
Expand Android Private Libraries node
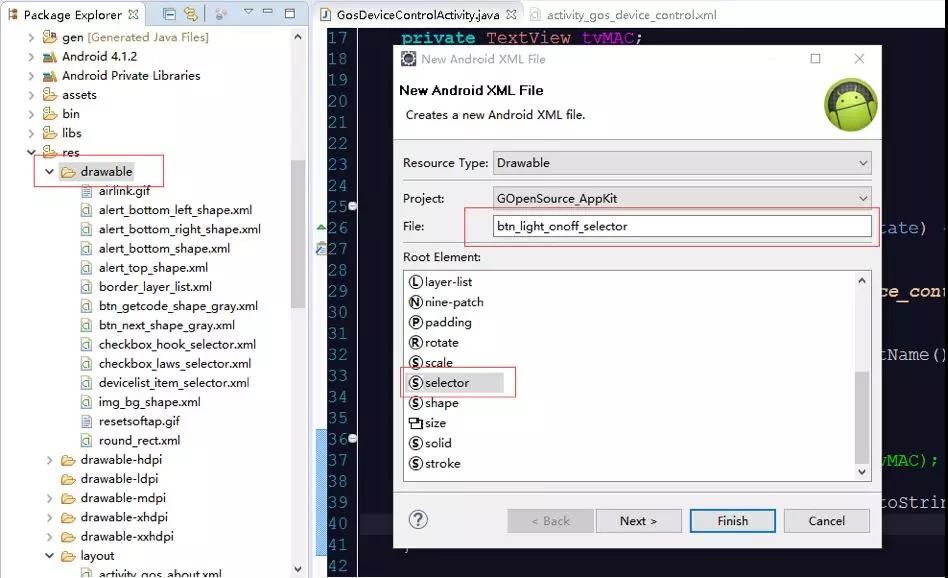tap(31, 76)
